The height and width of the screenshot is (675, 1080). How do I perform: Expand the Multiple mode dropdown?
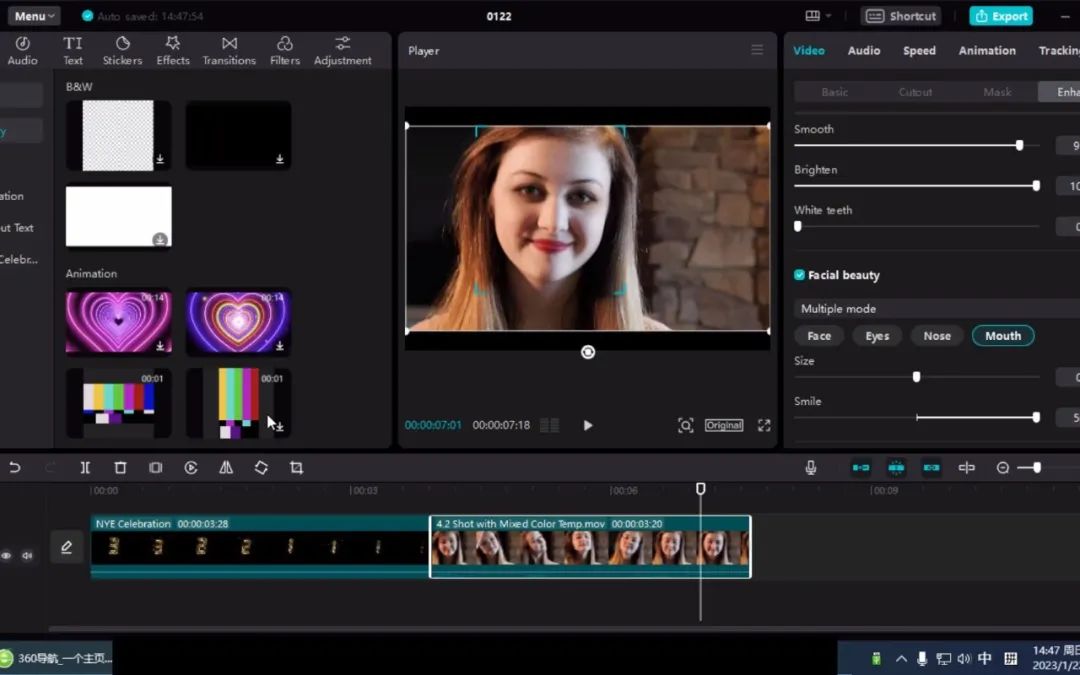pos(936,309)
